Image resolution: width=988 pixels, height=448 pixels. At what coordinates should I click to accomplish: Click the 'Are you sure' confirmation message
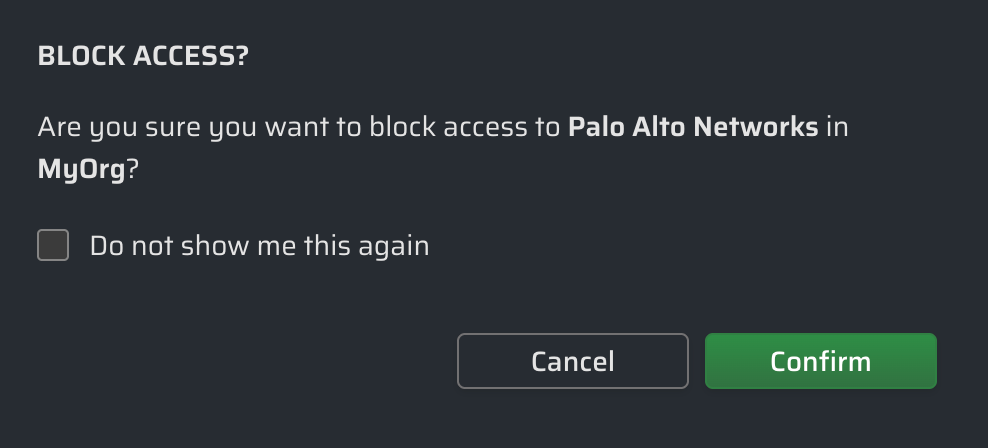pos(300,128)
